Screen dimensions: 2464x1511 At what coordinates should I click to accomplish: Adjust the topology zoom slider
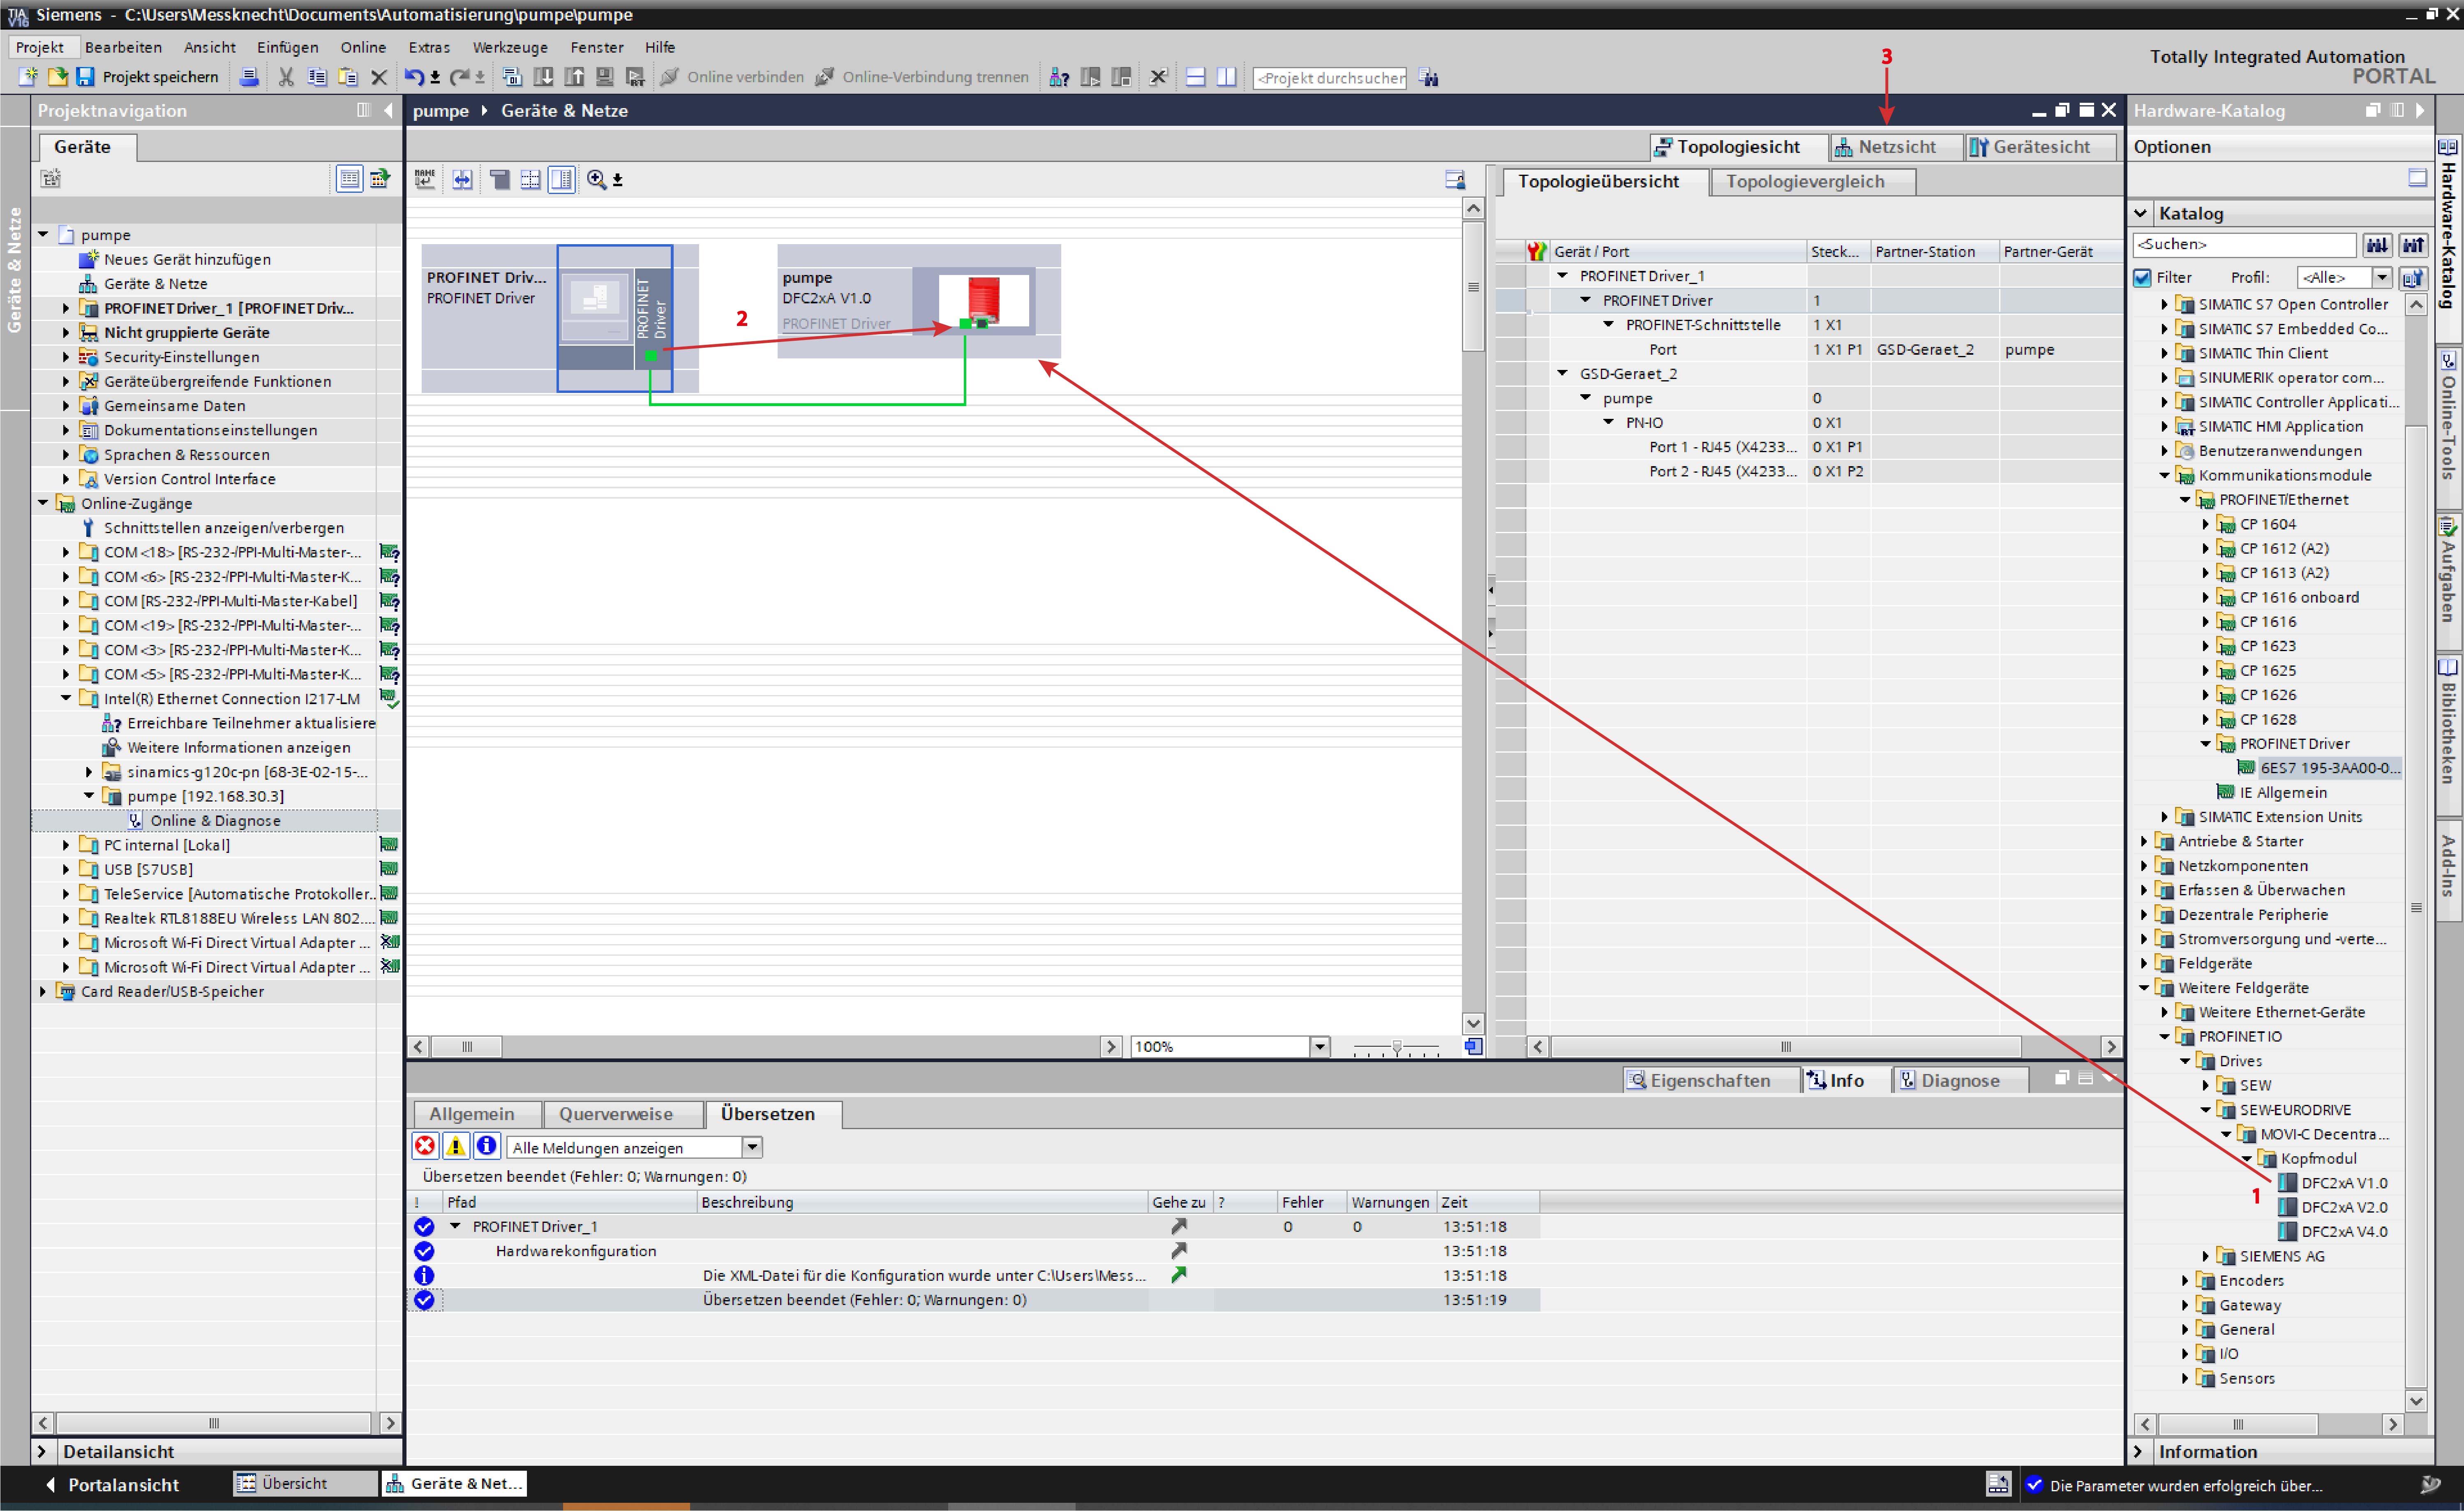click(x=1396, y=1047)
